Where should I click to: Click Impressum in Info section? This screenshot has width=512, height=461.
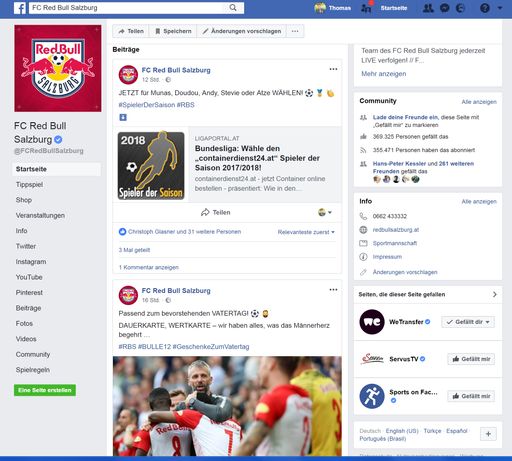pyautogui.click(x=387, y=257)
